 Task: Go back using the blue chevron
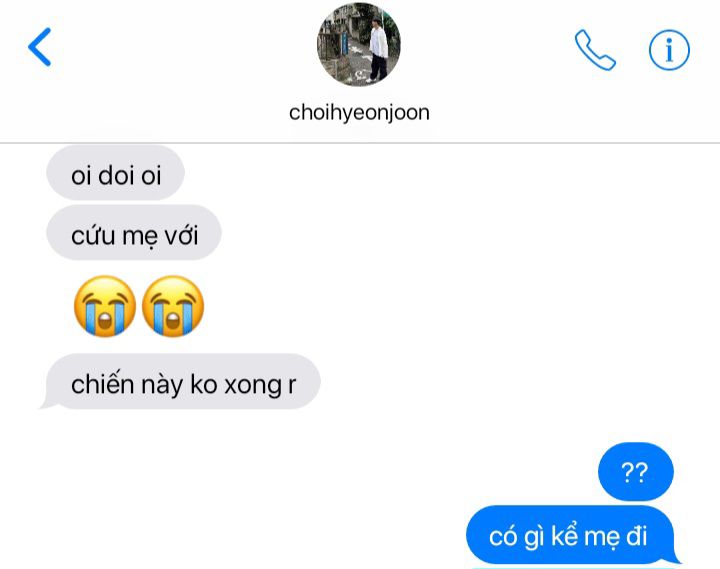point(39,47)
